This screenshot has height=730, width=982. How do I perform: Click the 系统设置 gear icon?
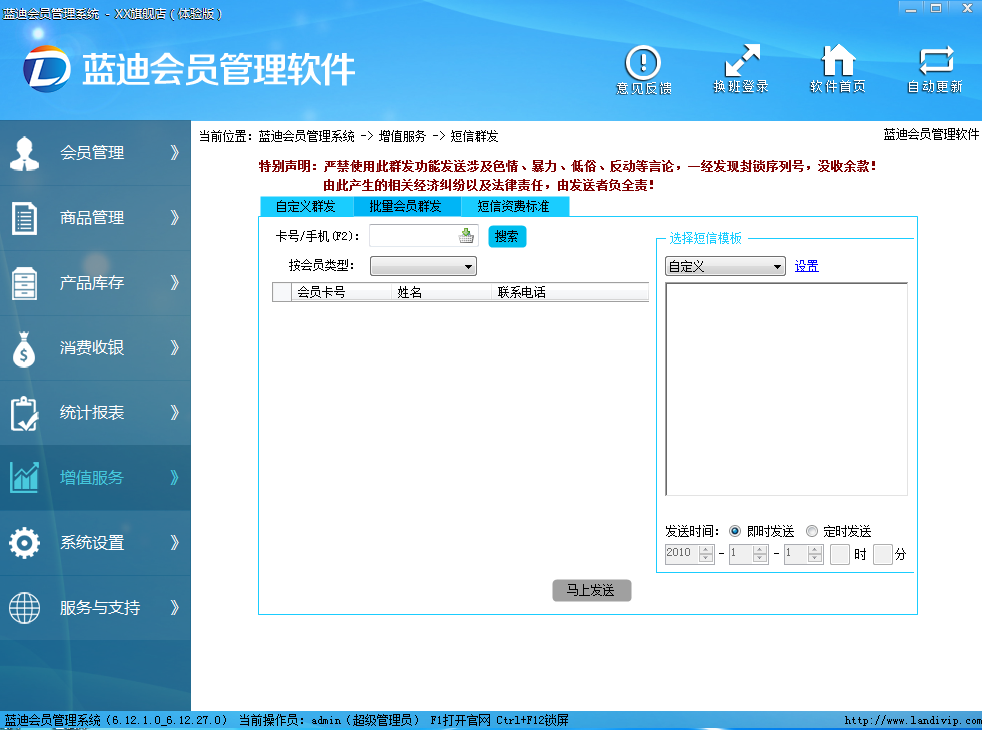click(x=24, y=543)
